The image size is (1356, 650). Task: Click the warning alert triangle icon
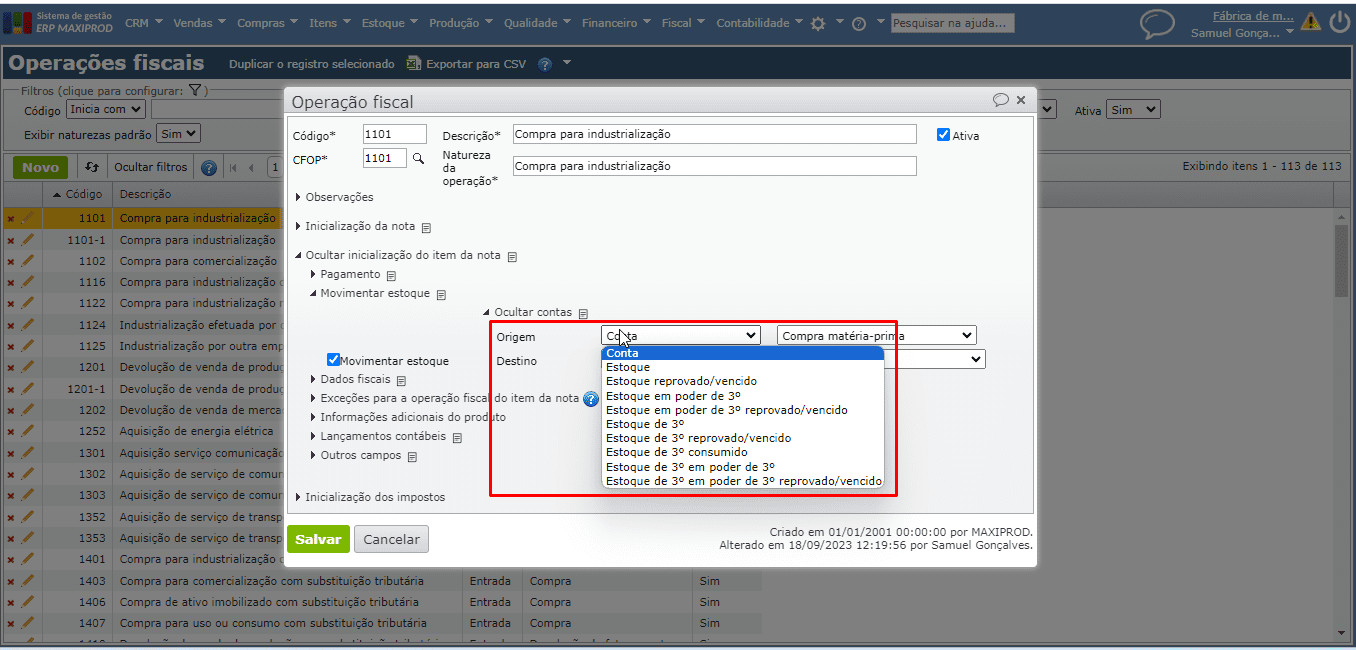[1310, 22]
